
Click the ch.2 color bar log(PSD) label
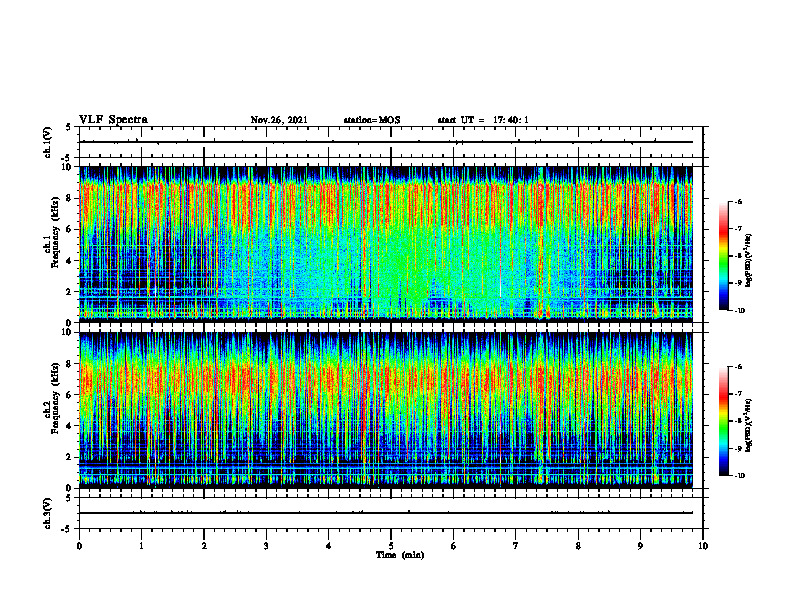coord(749,426)
